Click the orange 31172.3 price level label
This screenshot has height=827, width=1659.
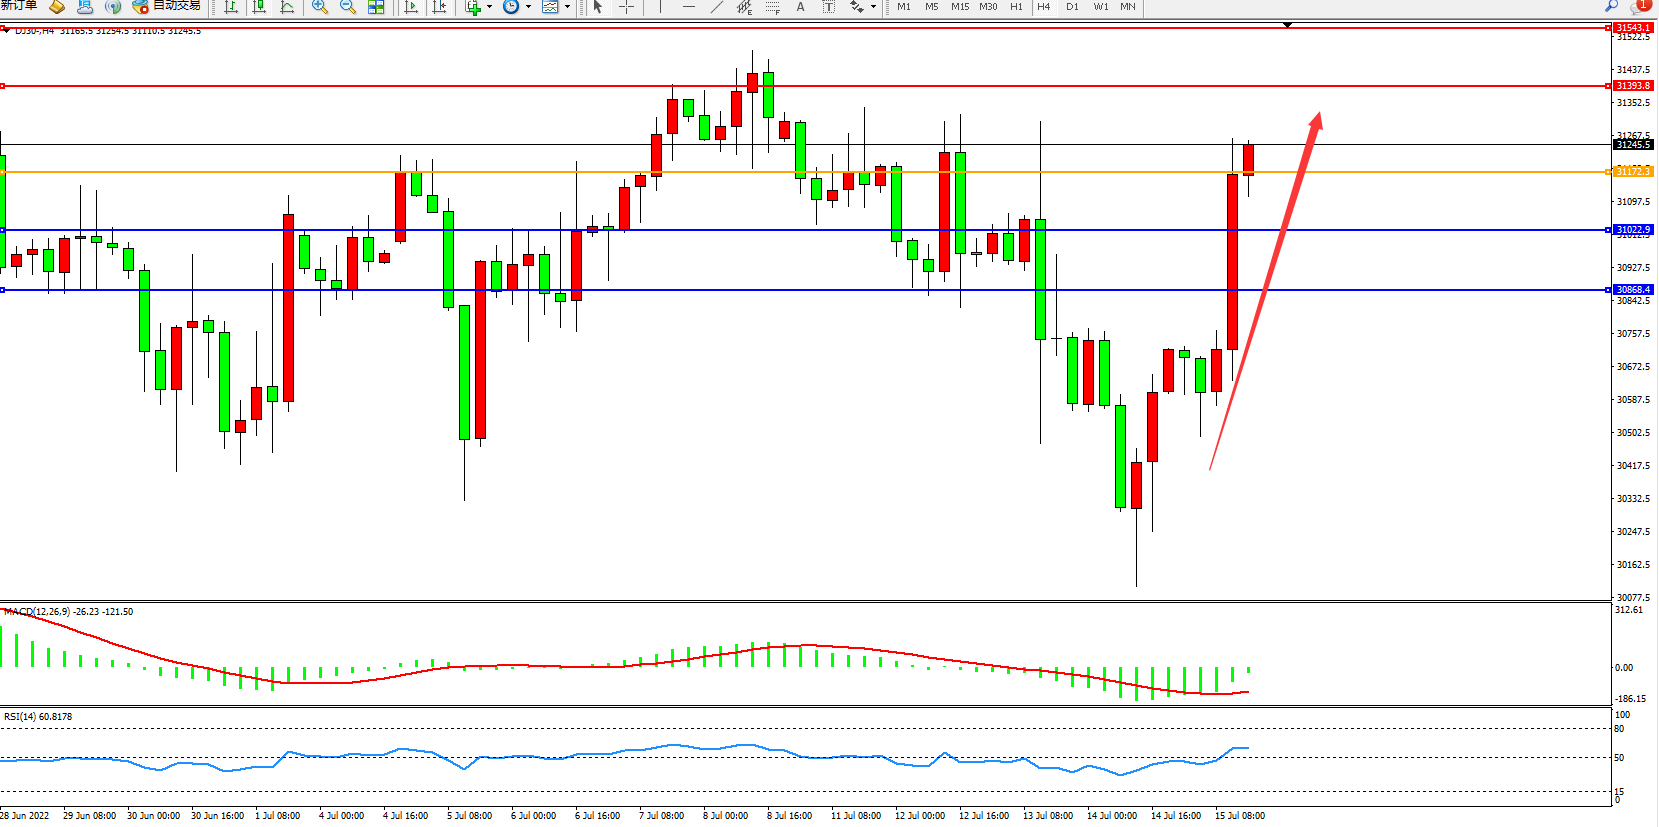(1633, 172)
